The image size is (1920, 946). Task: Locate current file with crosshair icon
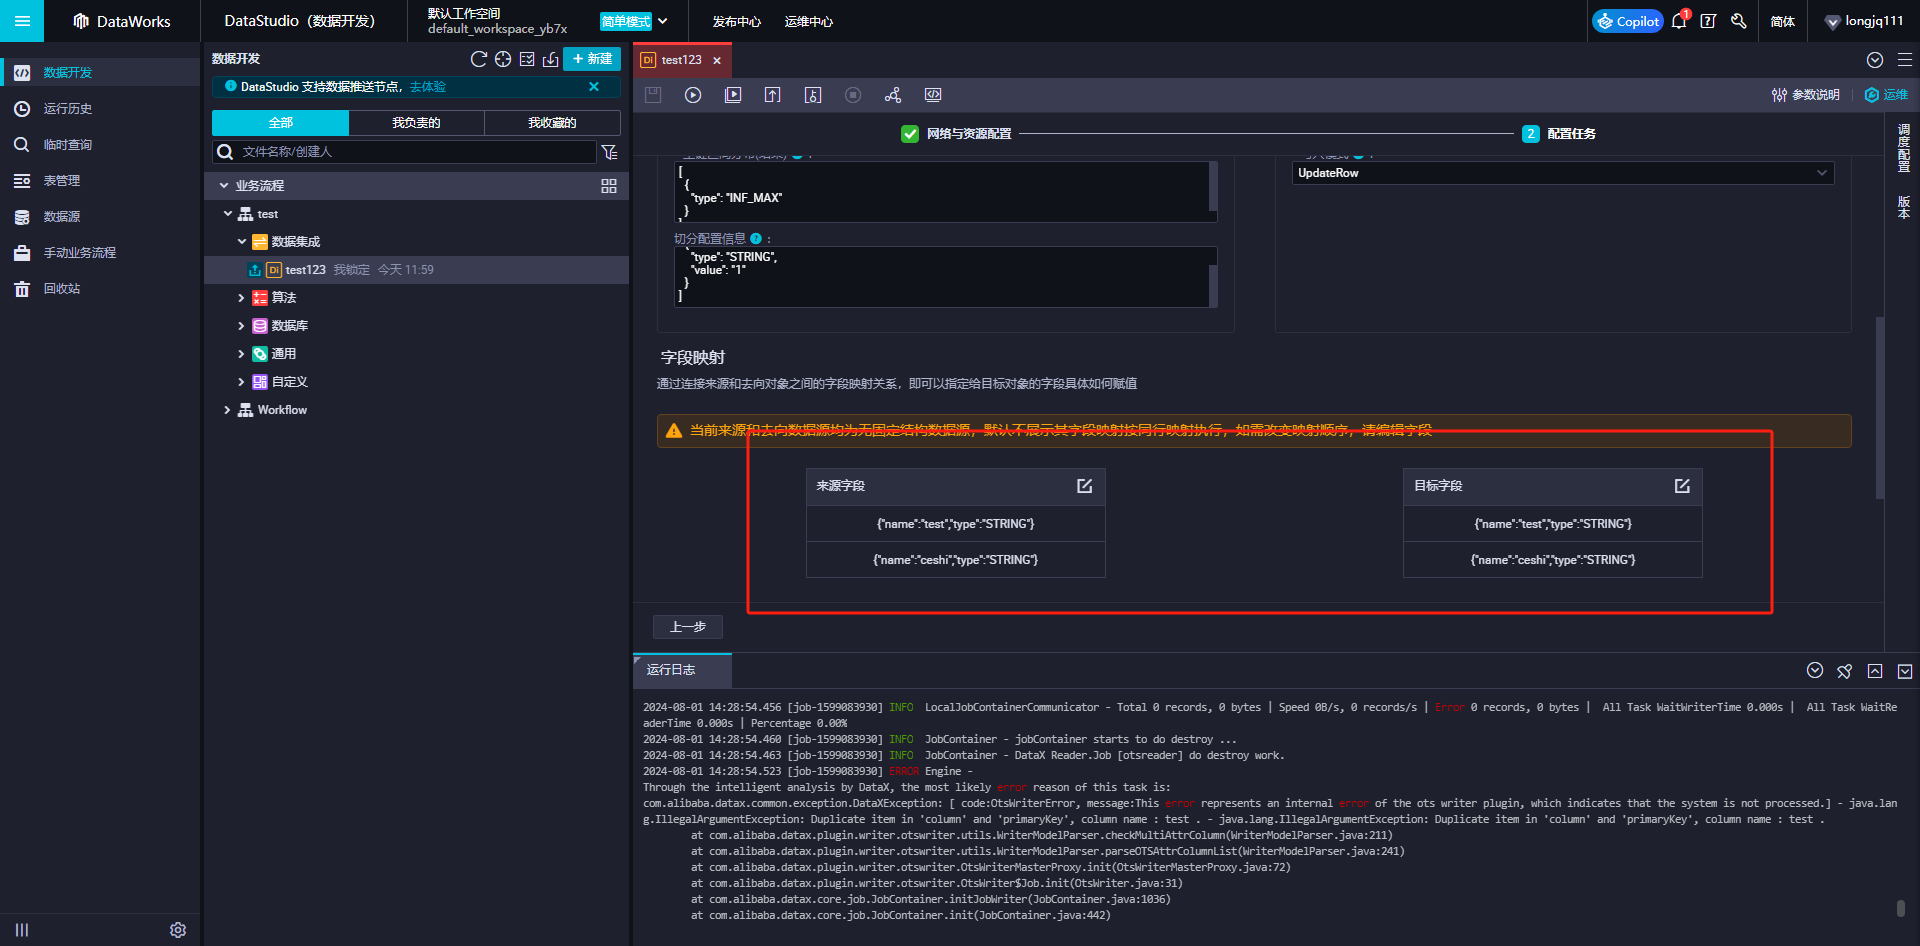pos(503,59)
